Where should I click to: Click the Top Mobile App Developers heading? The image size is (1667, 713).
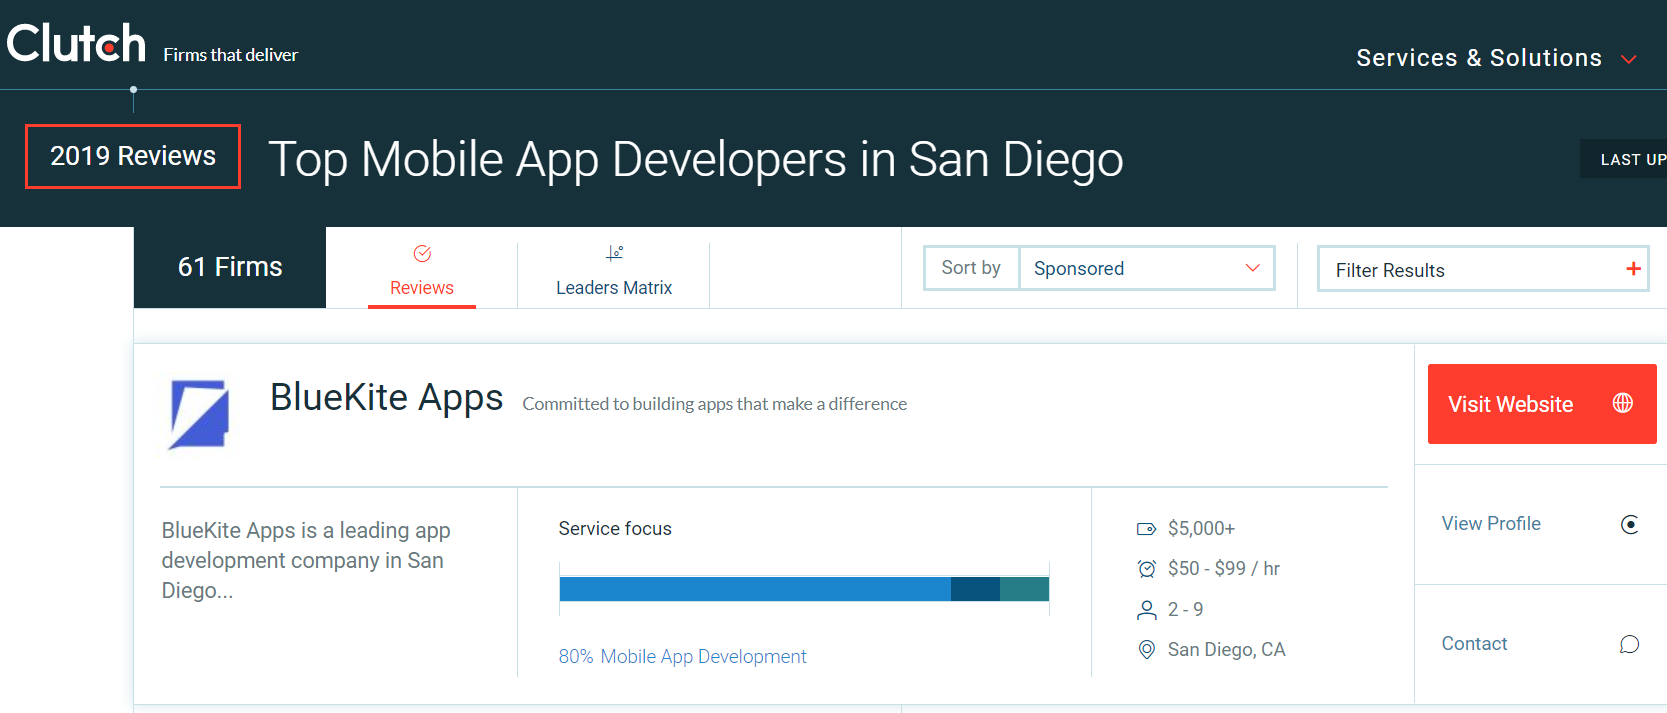click(696, 159)
